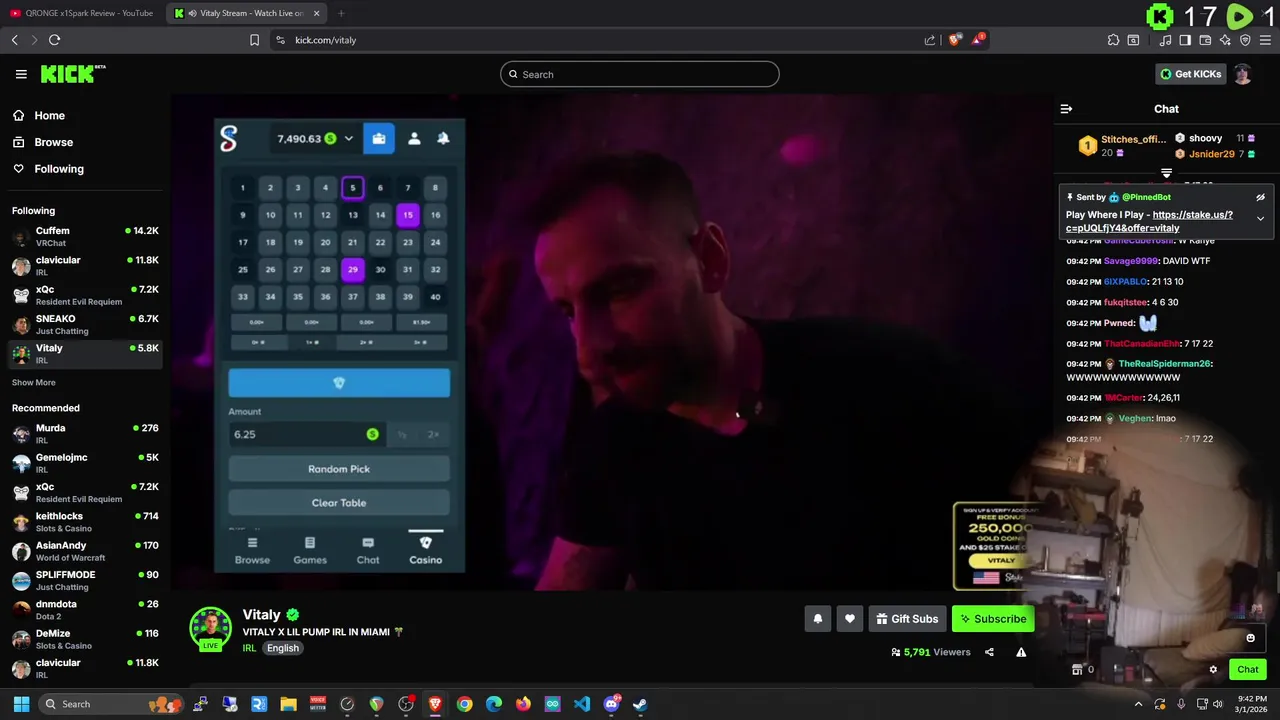Open a new browser tab
The width and height of the screenshot is (1280, 720).
point(340,13)
